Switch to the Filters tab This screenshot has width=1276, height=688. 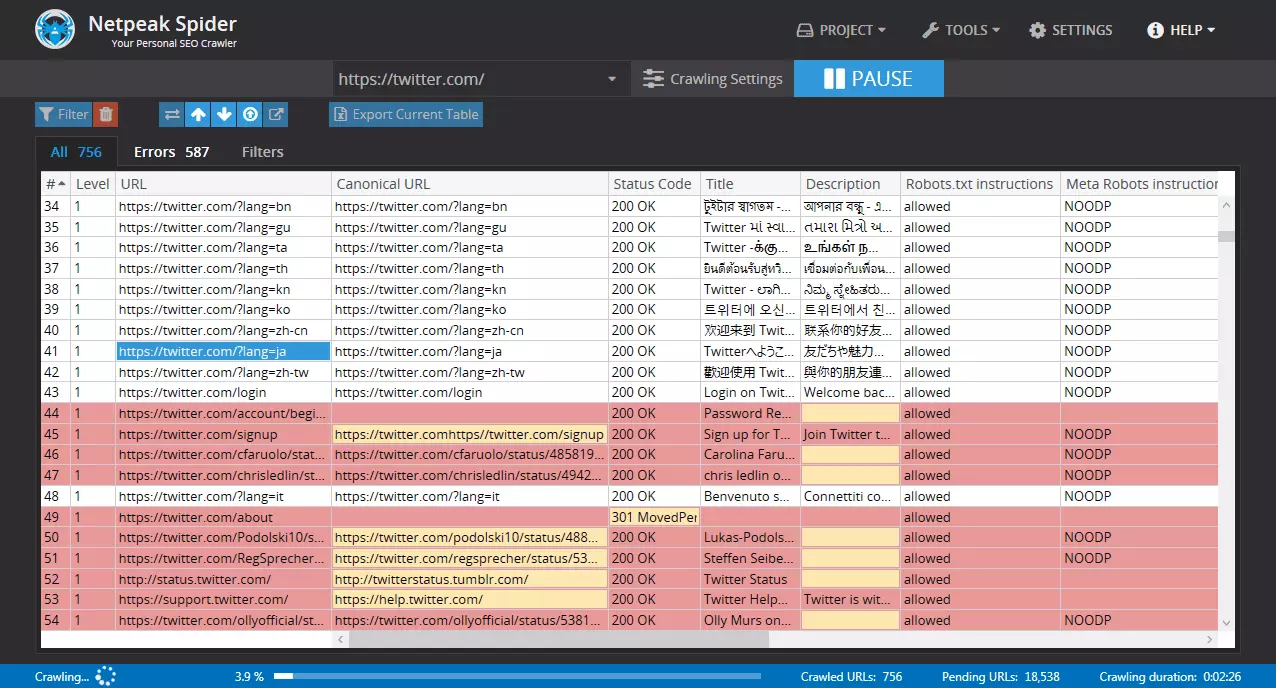coord(263,152)
